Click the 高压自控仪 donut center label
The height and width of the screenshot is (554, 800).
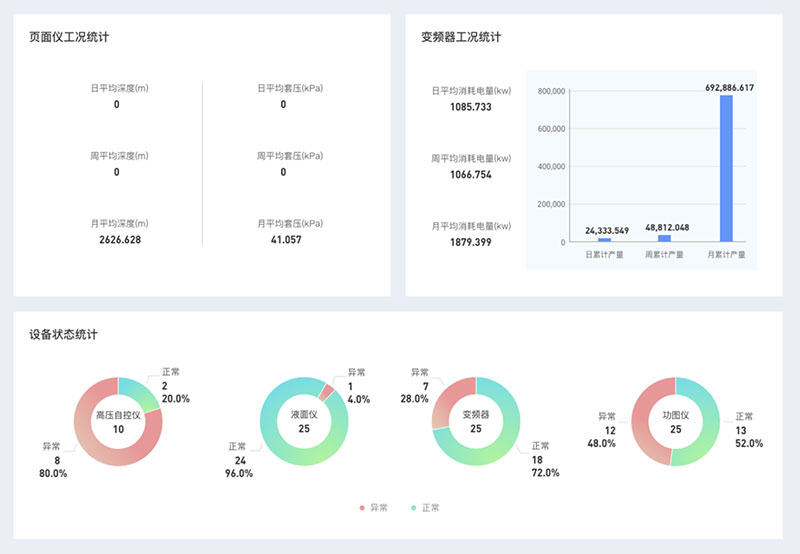(118, 422)
